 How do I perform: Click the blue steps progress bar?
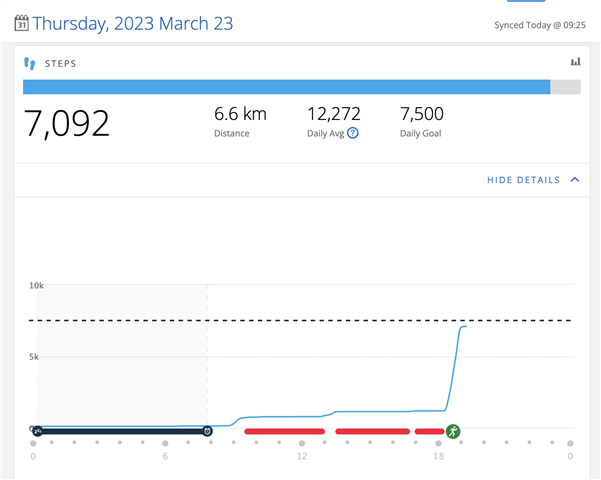click(286, 87)
